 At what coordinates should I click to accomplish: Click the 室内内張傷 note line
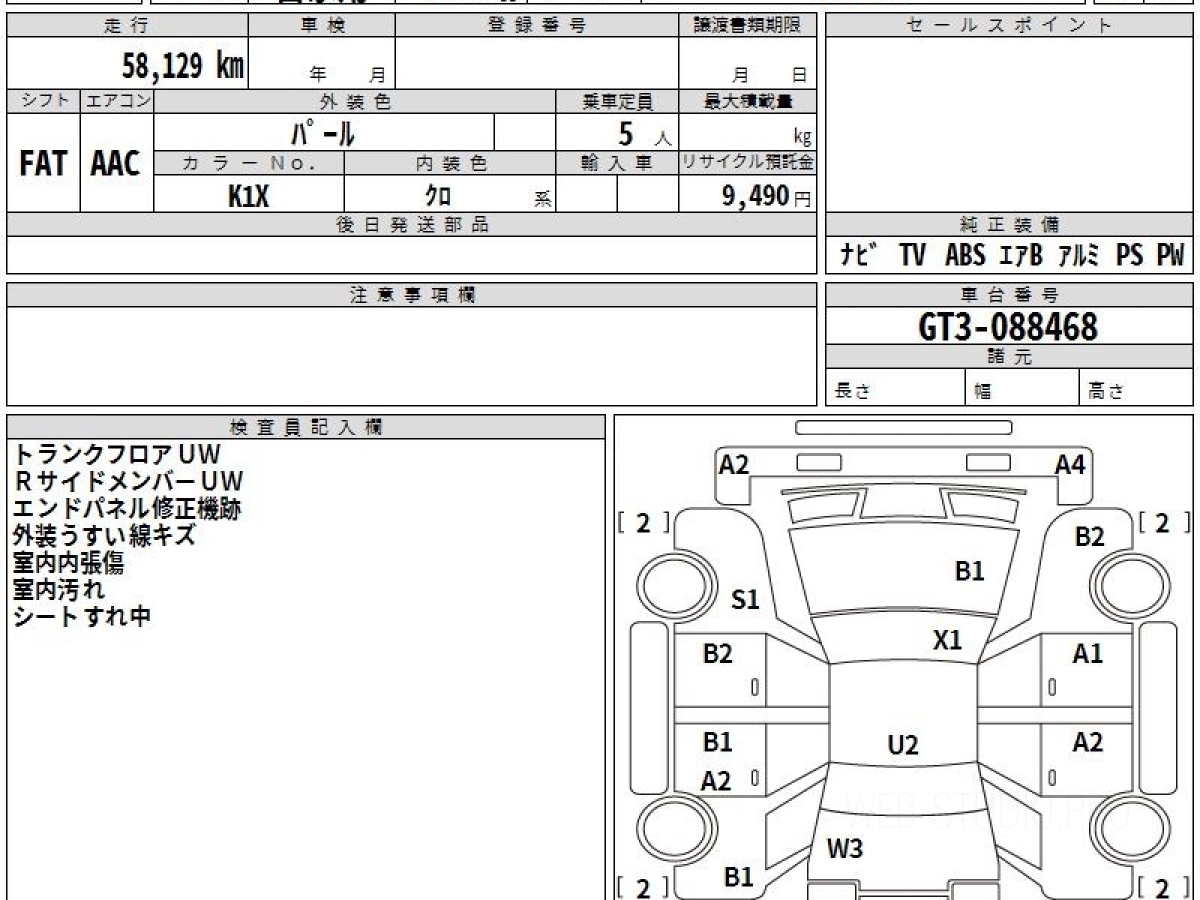coord(68,563)
